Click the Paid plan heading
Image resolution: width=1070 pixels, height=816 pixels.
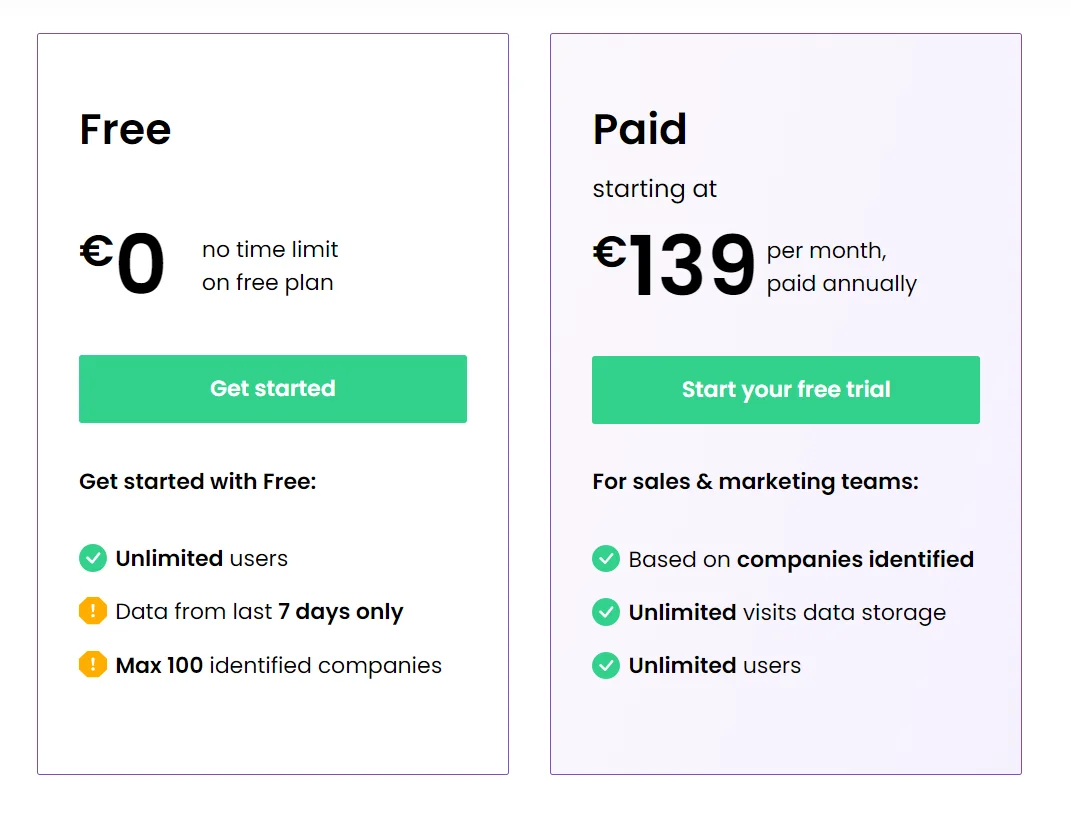pos(639,130)
